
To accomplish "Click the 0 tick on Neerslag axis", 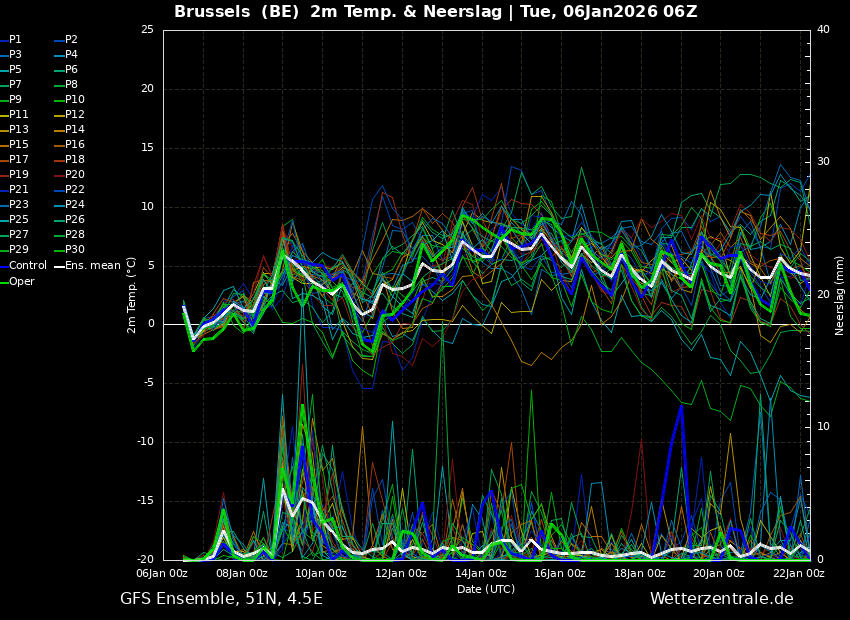I will 820,560.
